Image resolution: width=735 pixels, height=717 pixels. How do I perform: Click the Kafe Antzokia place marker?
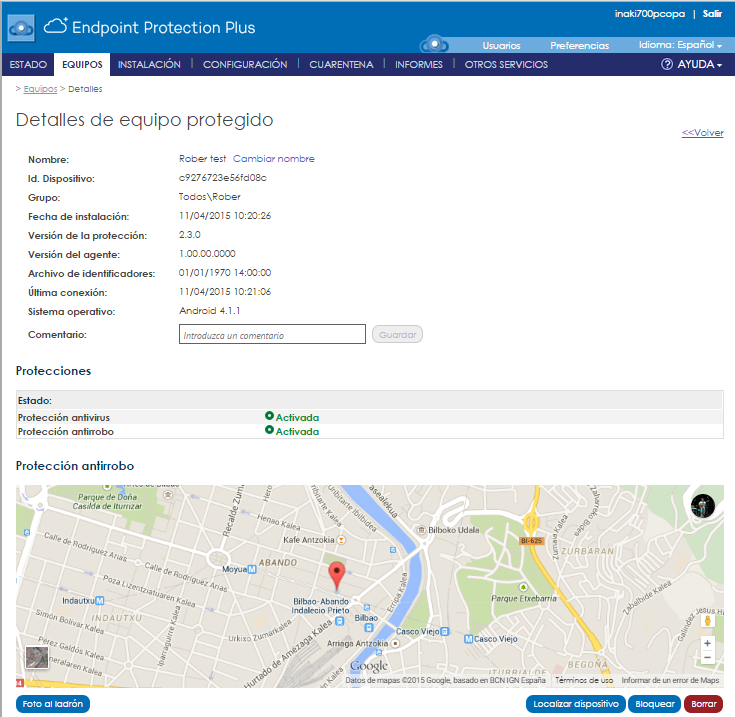click(342, 540)
